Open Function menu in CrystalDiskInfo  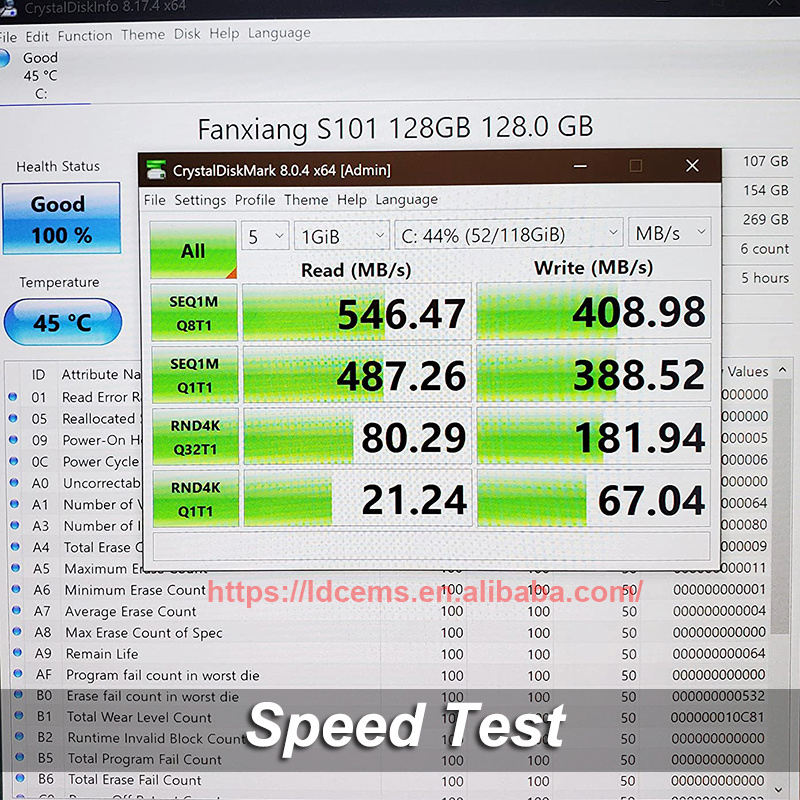(85, 36)
